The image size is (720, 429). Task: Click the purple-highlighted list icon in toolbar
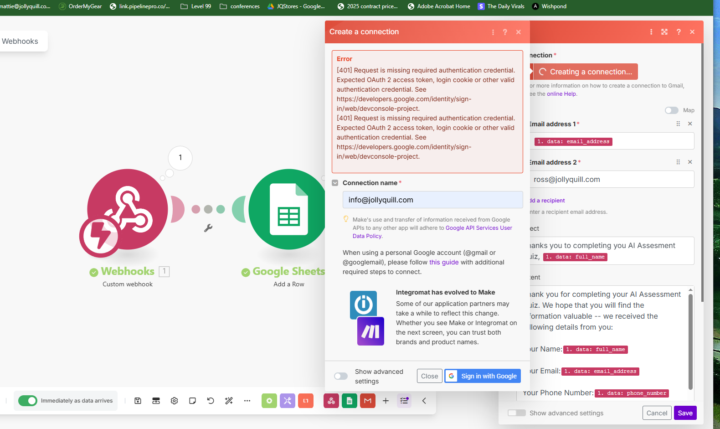click(x=404, y=401)
